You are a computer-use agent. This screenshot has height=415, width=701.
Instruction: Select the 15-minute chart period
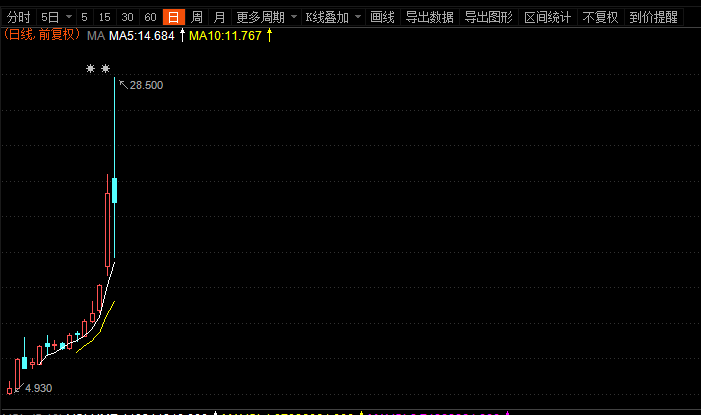click(105, 17)
